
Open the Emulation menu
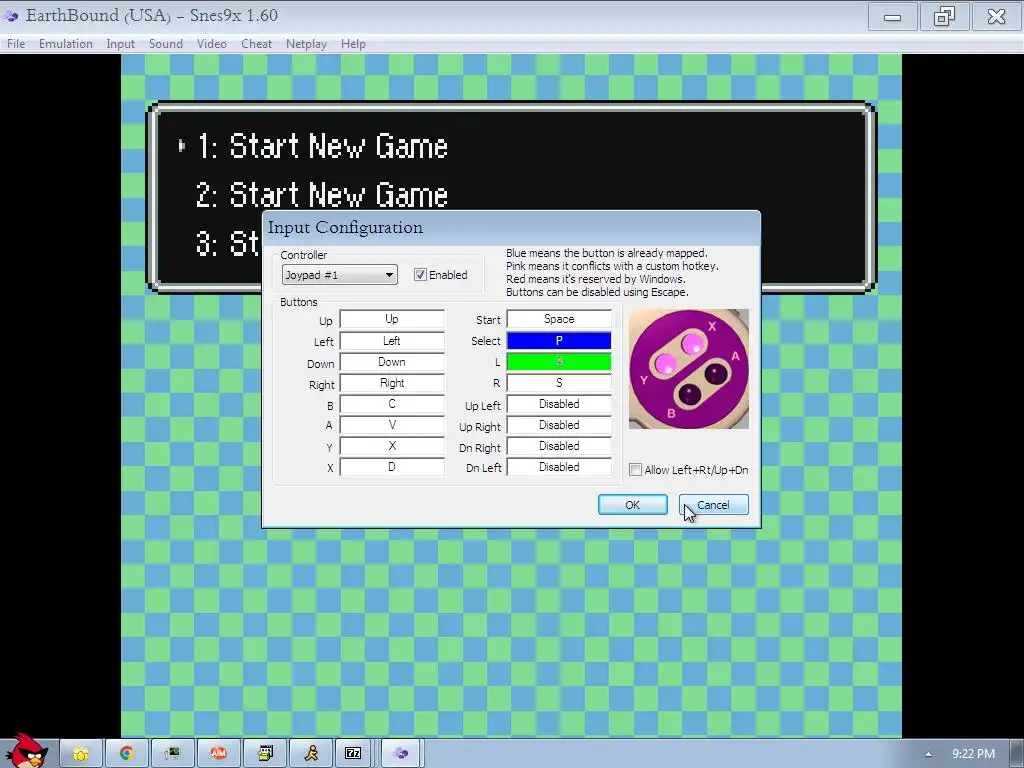65,44
